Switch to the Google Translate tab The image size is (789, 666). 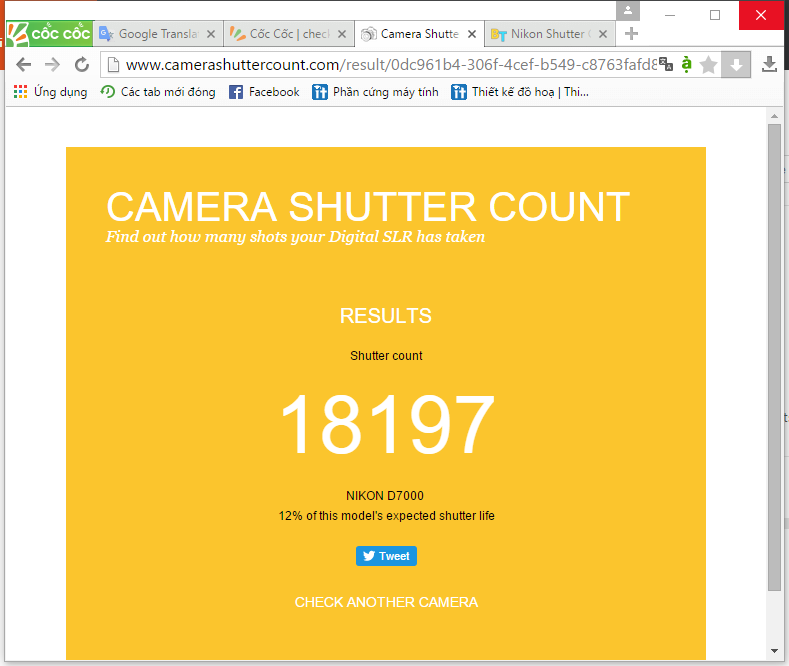pos(158,34)
